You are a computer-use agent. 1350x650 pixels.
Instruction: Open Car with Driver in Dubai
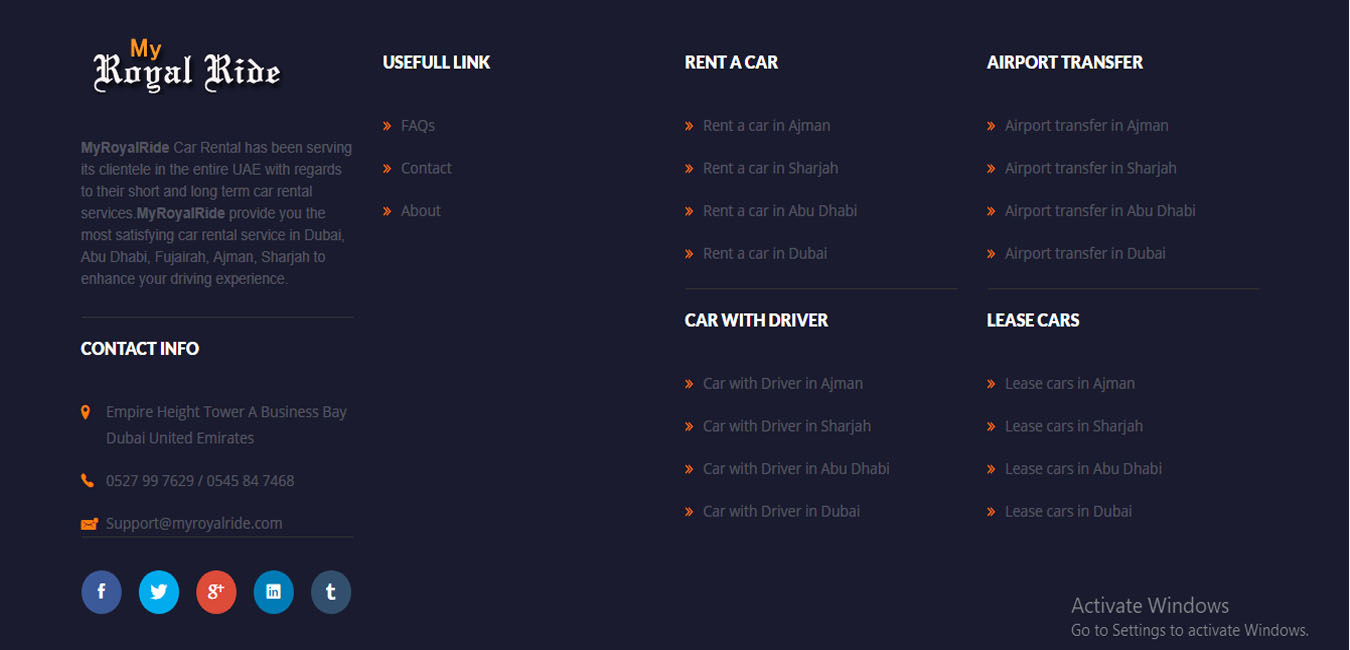coord(781,512)
